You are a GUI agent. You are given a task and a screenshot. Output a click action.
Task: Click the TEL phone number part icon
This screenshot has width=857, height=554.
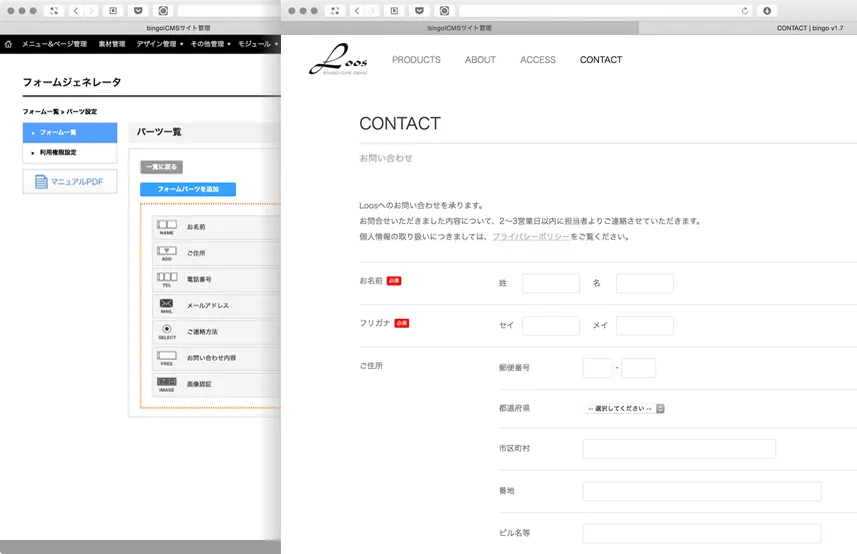[166, 278]
